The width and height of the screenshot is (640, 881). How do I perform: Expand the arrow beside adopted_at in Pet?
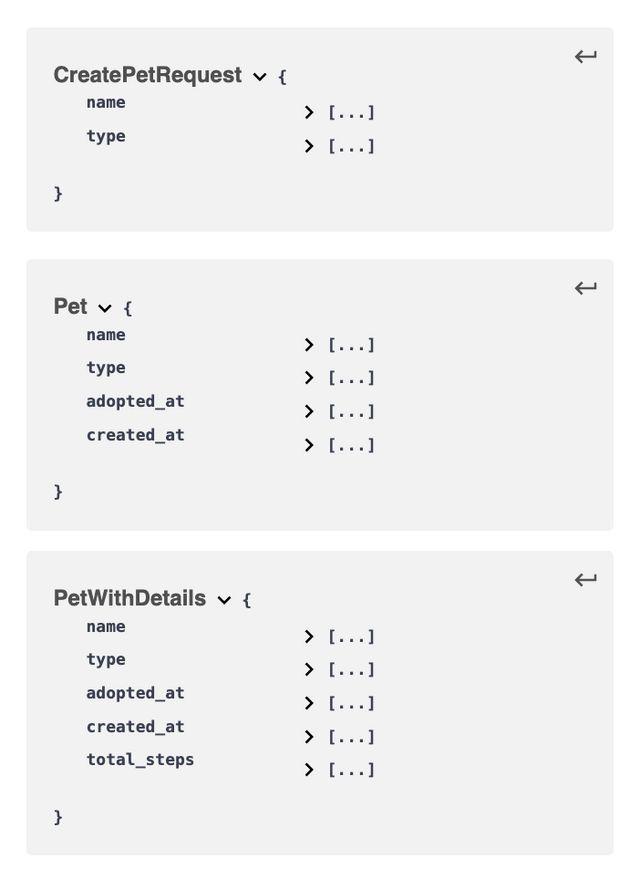tap(308, 411)
